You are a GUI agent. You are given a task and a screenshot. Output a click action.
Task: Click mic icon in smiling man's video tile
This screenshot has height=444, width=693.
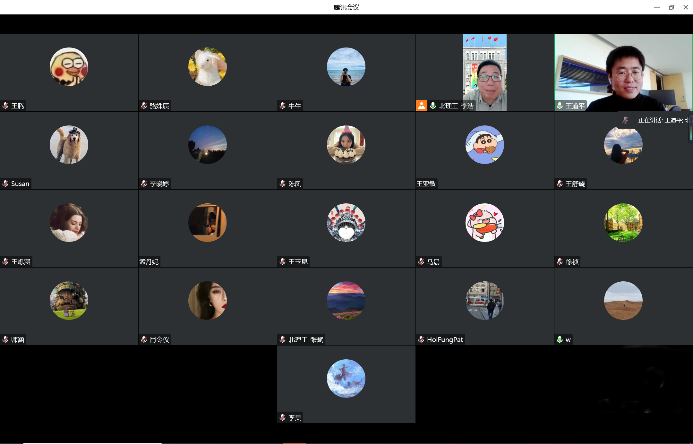click(x=560, y=105)
